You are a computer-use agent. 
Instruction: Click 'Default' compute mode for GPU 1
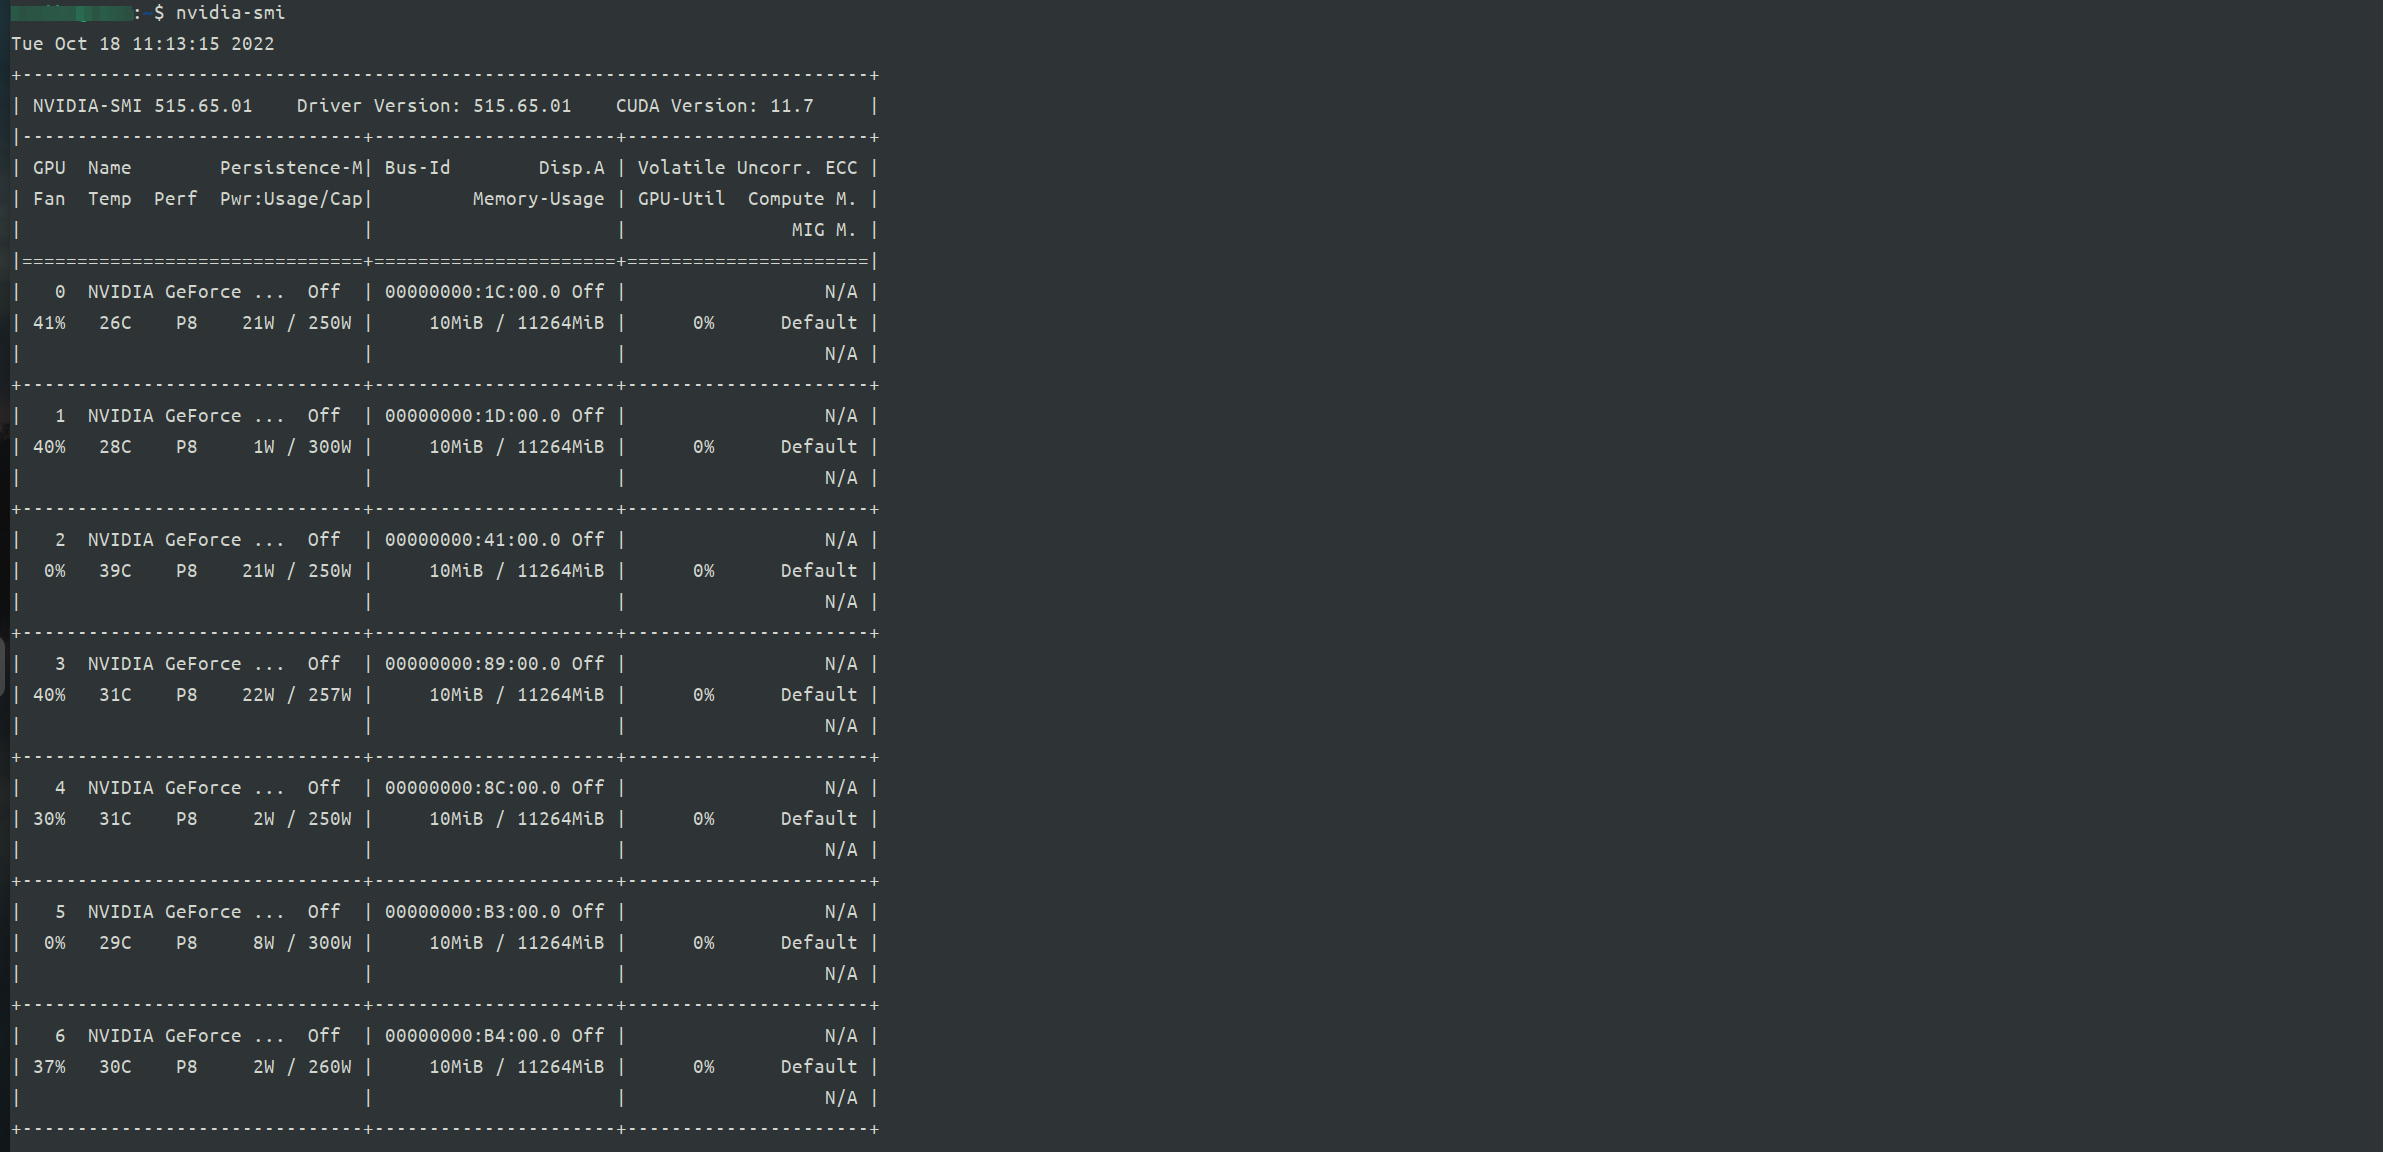click(819, 447)
